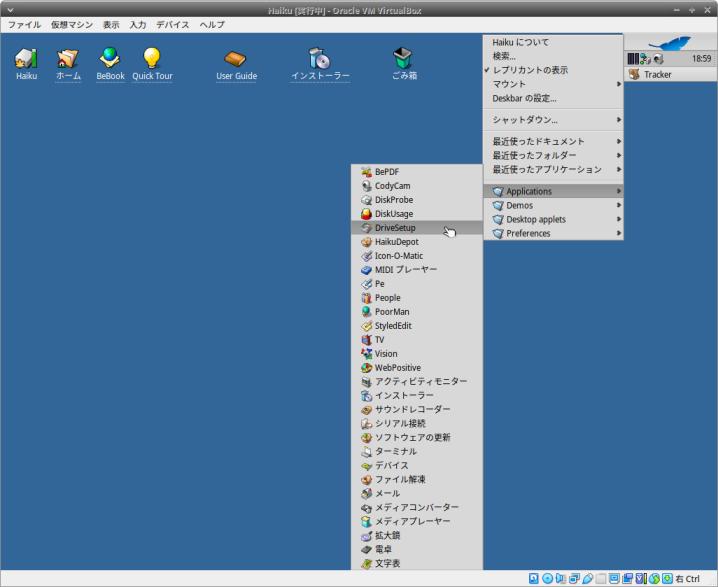Viewport: 718px width, 587px height.
Task: Launch サウンドレコーダー entry
Action: [417, 409]
